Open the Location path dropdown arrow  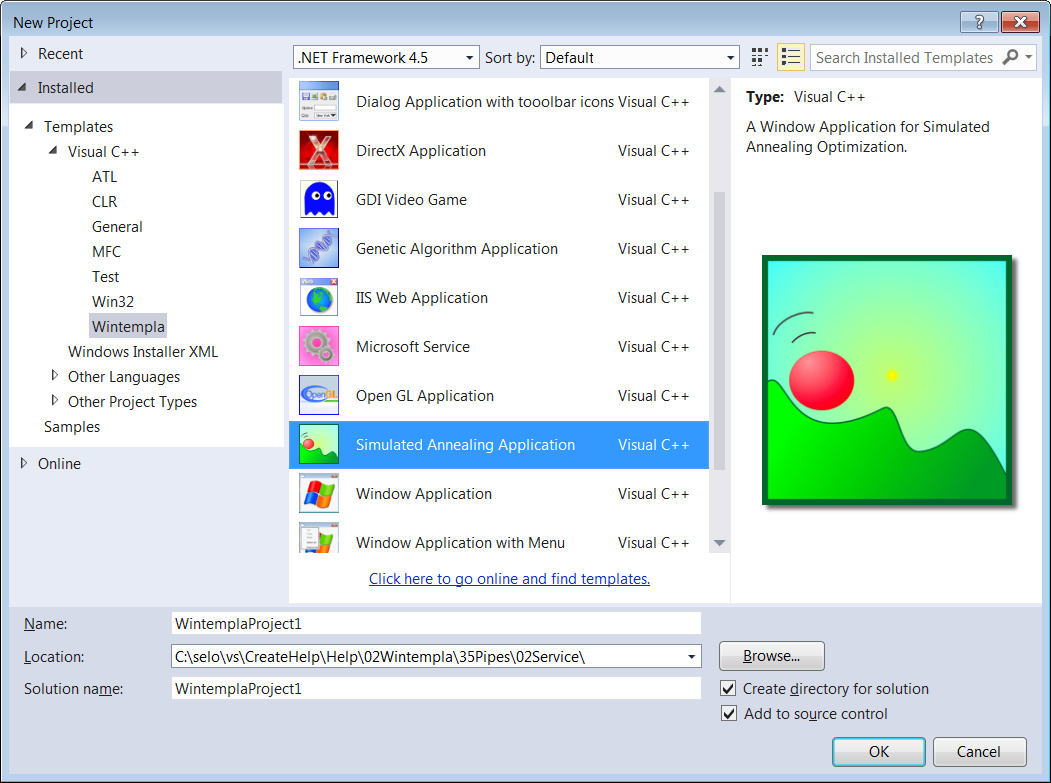[691, 657]
